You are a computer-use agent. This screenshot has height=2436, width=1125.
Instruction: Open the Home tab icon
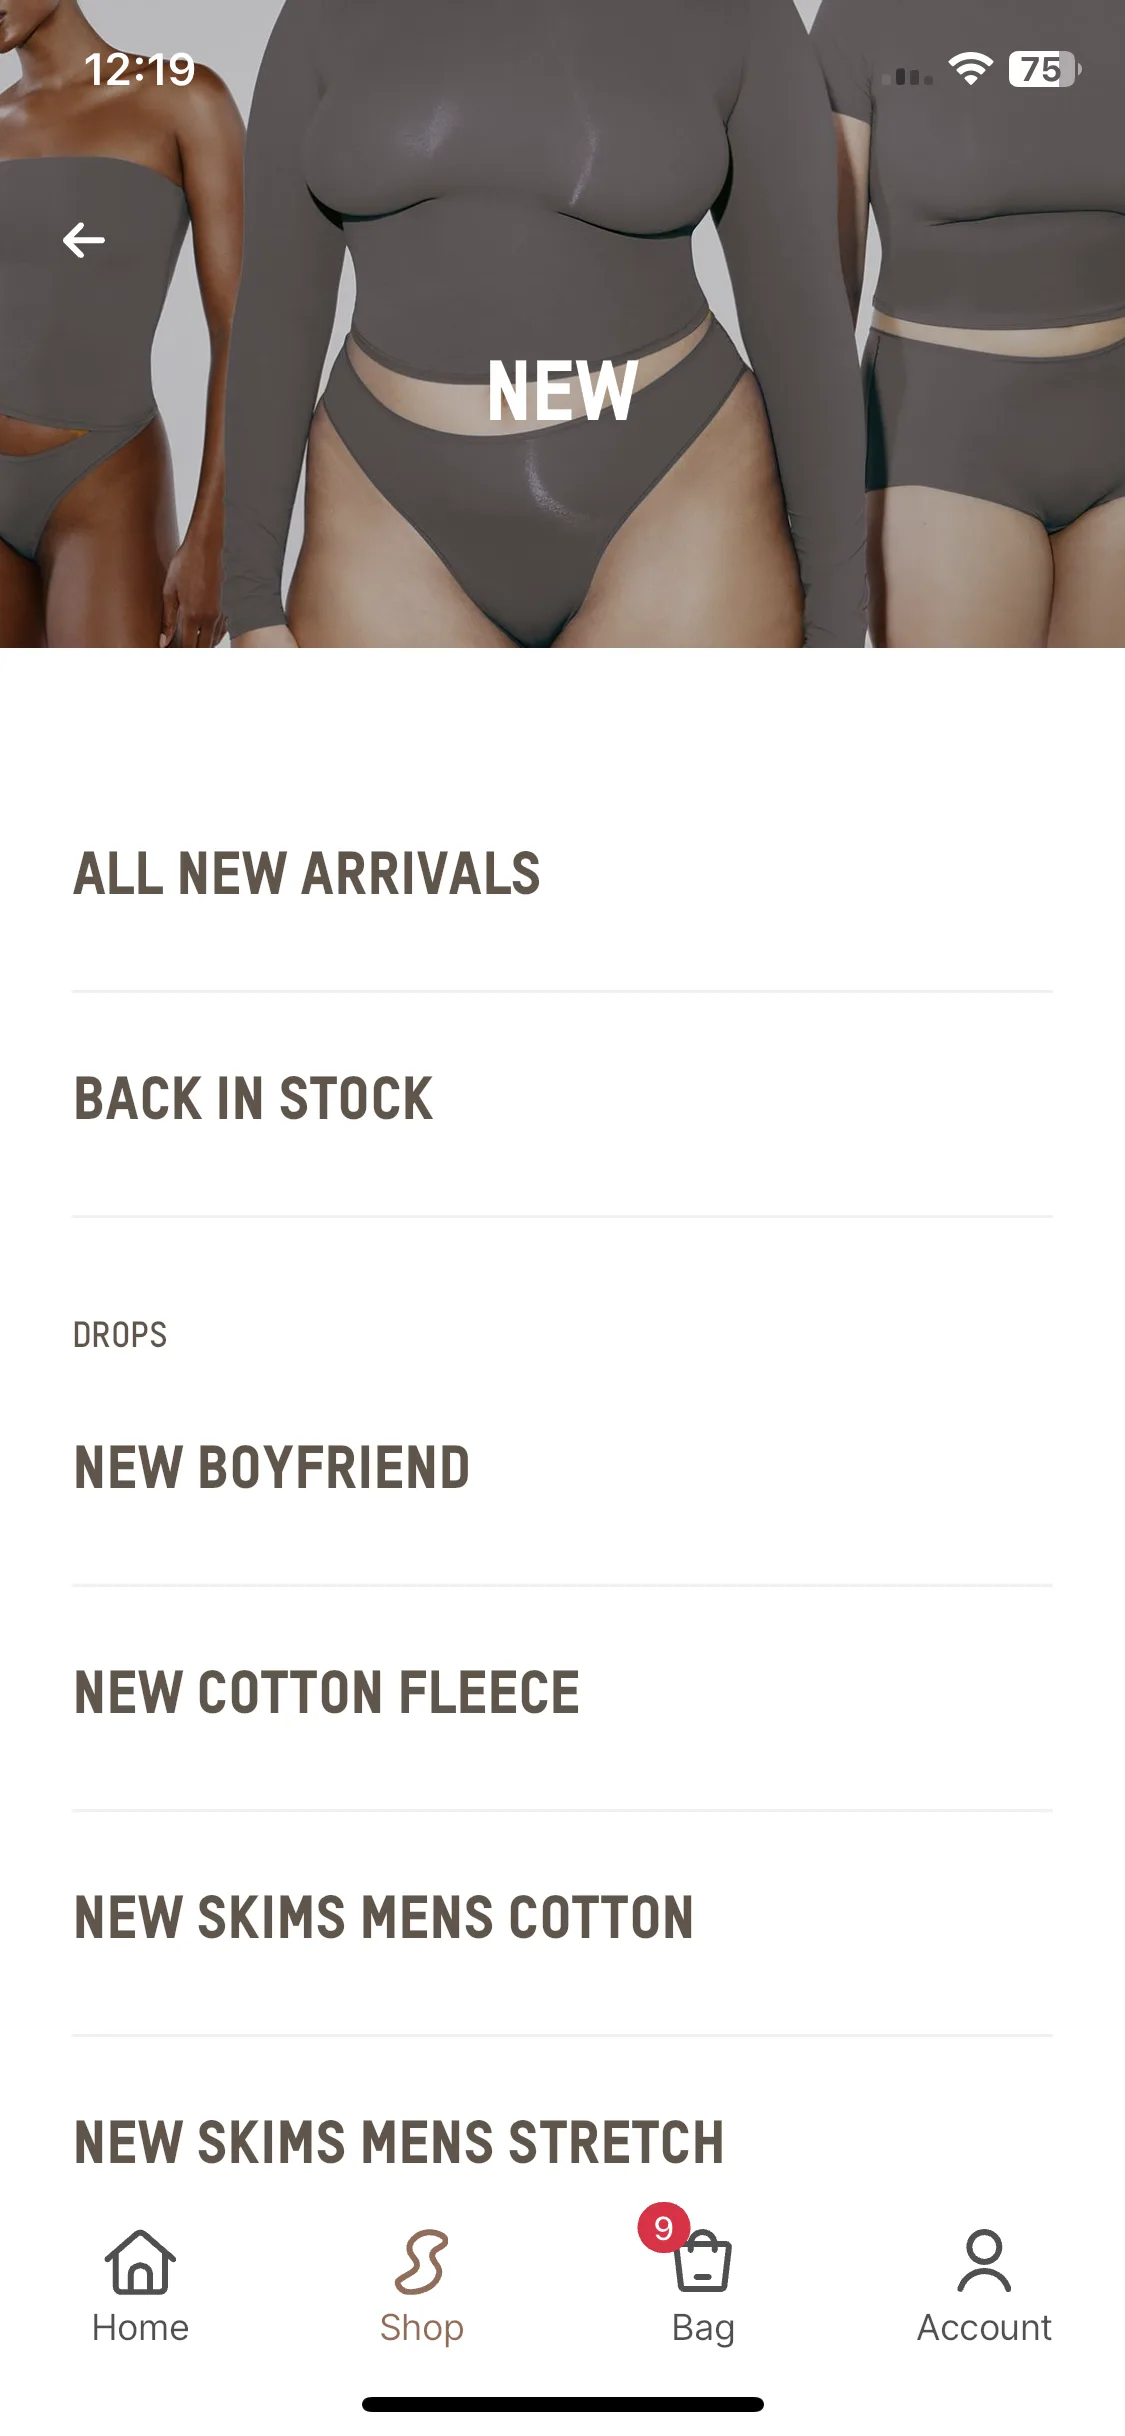point(140,2262)
